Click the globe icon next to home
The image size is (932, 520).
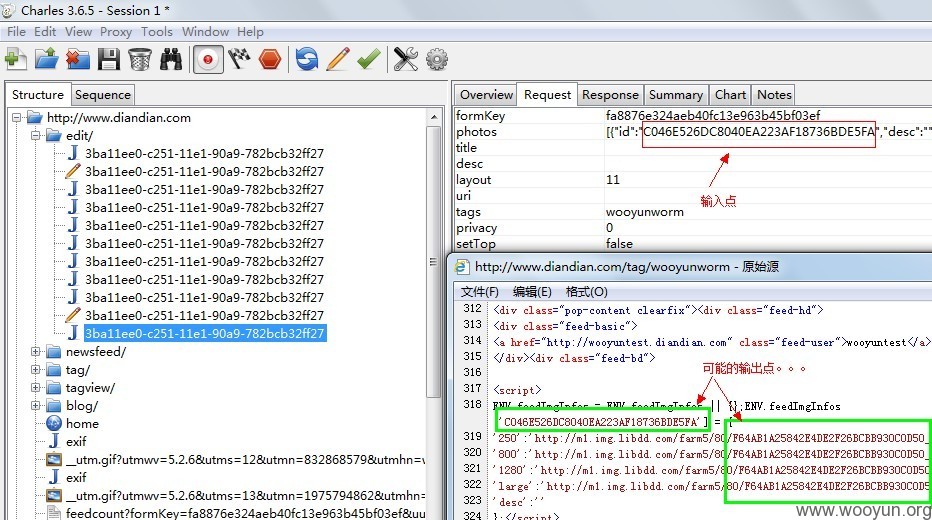[54, 423]
